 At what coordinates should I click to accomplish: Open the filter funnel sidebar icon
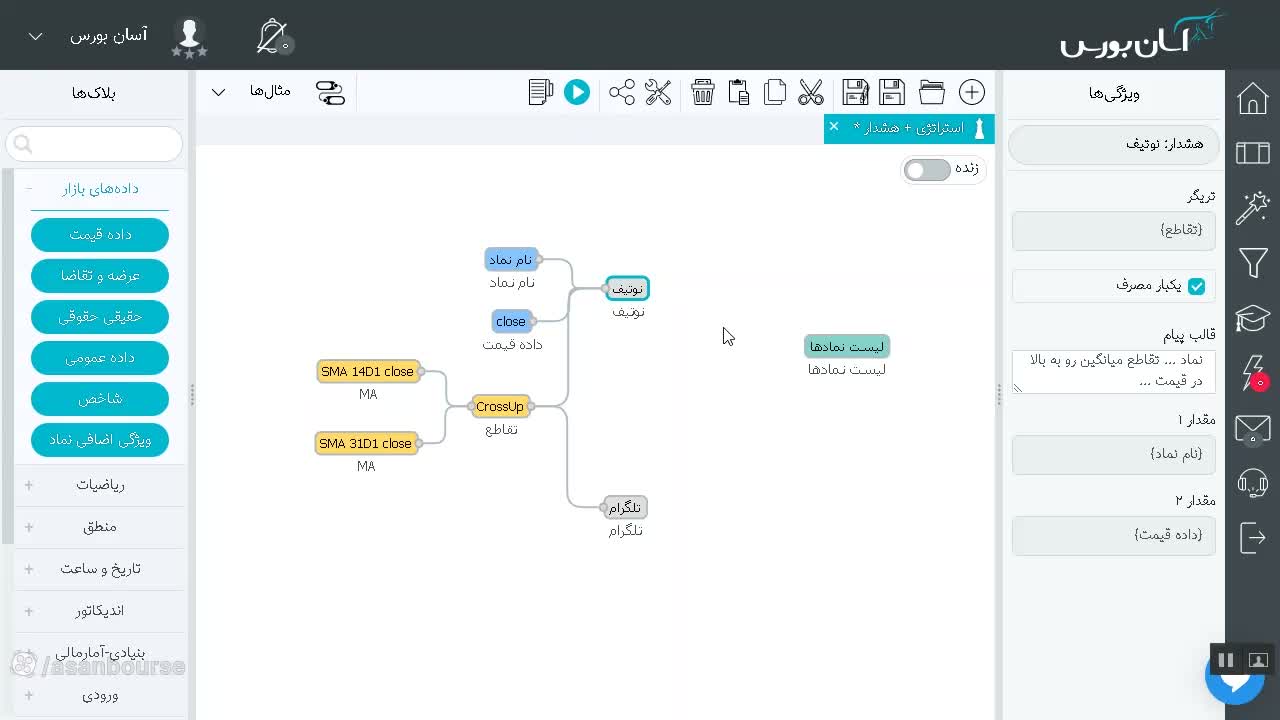(1253, 263)
